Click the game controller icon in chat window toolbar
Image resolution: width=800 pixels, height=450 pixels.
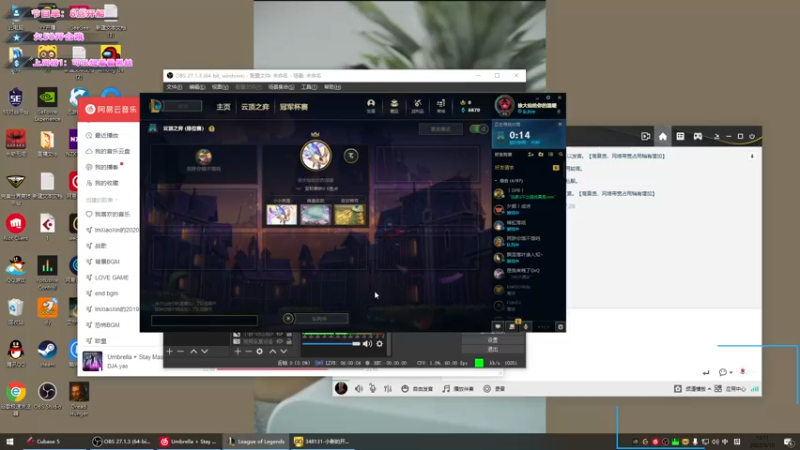pos(697,136)
